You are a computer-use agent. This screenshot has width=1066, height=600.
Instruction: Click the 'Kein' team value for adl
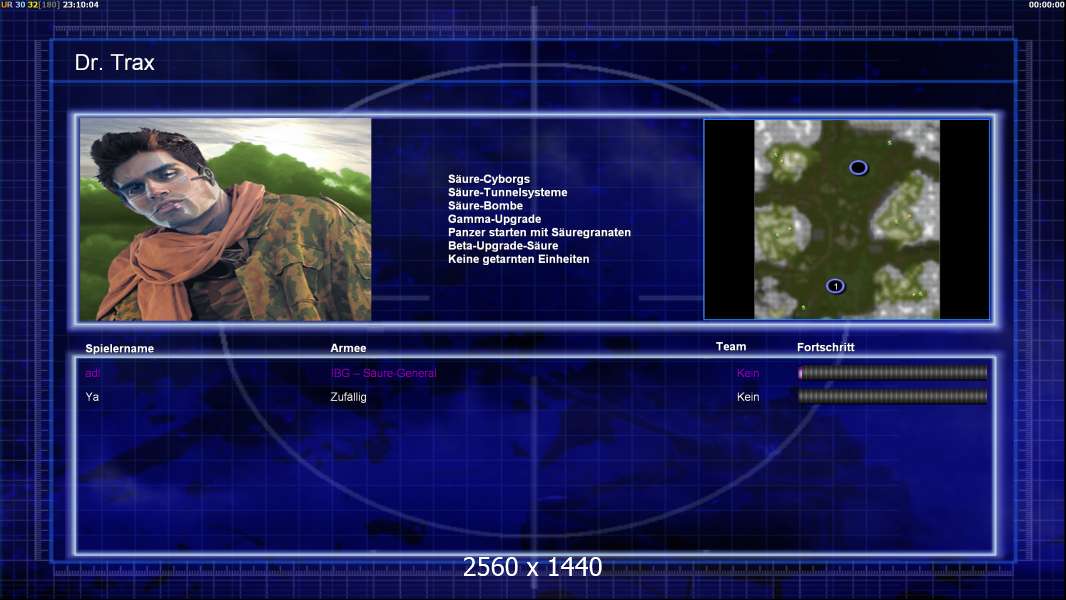[748, 373]
